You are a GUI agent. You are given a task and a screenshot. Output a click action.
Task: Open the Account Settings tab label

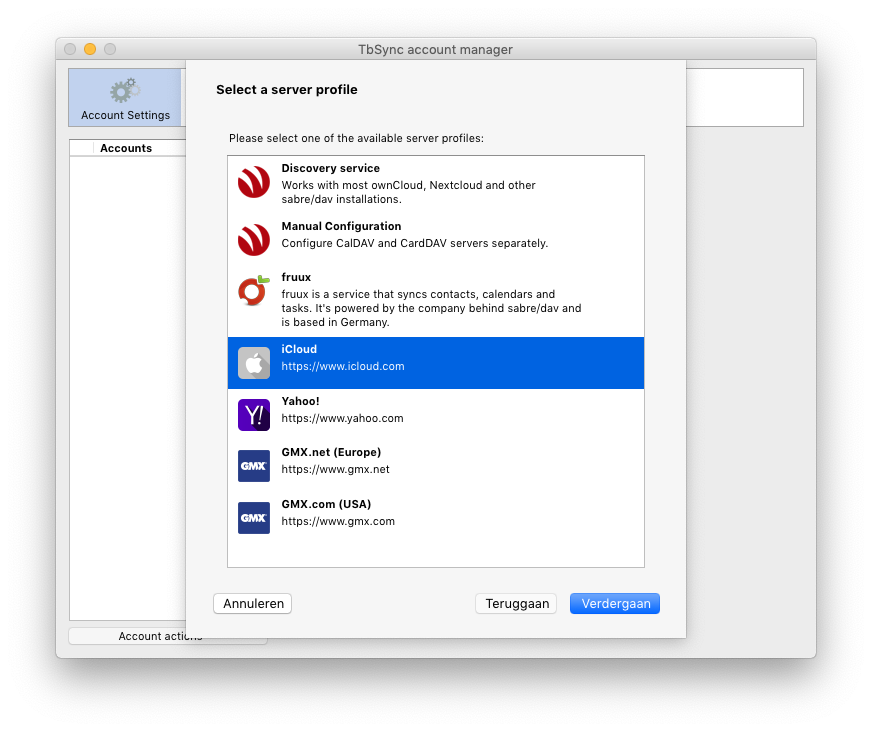click(125, 115)
